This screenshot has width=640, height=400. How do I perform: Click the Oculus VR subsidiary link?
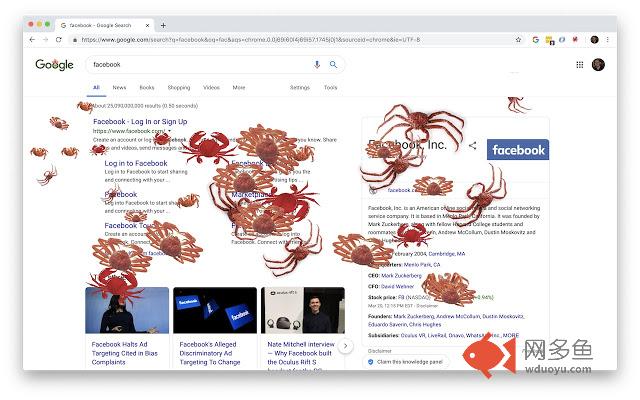click(413, 336)
